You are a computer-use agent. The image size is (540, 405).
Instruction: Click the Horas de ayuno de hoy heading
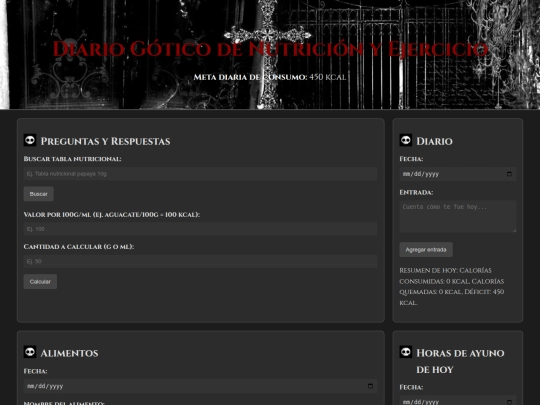tap(460, 361)
